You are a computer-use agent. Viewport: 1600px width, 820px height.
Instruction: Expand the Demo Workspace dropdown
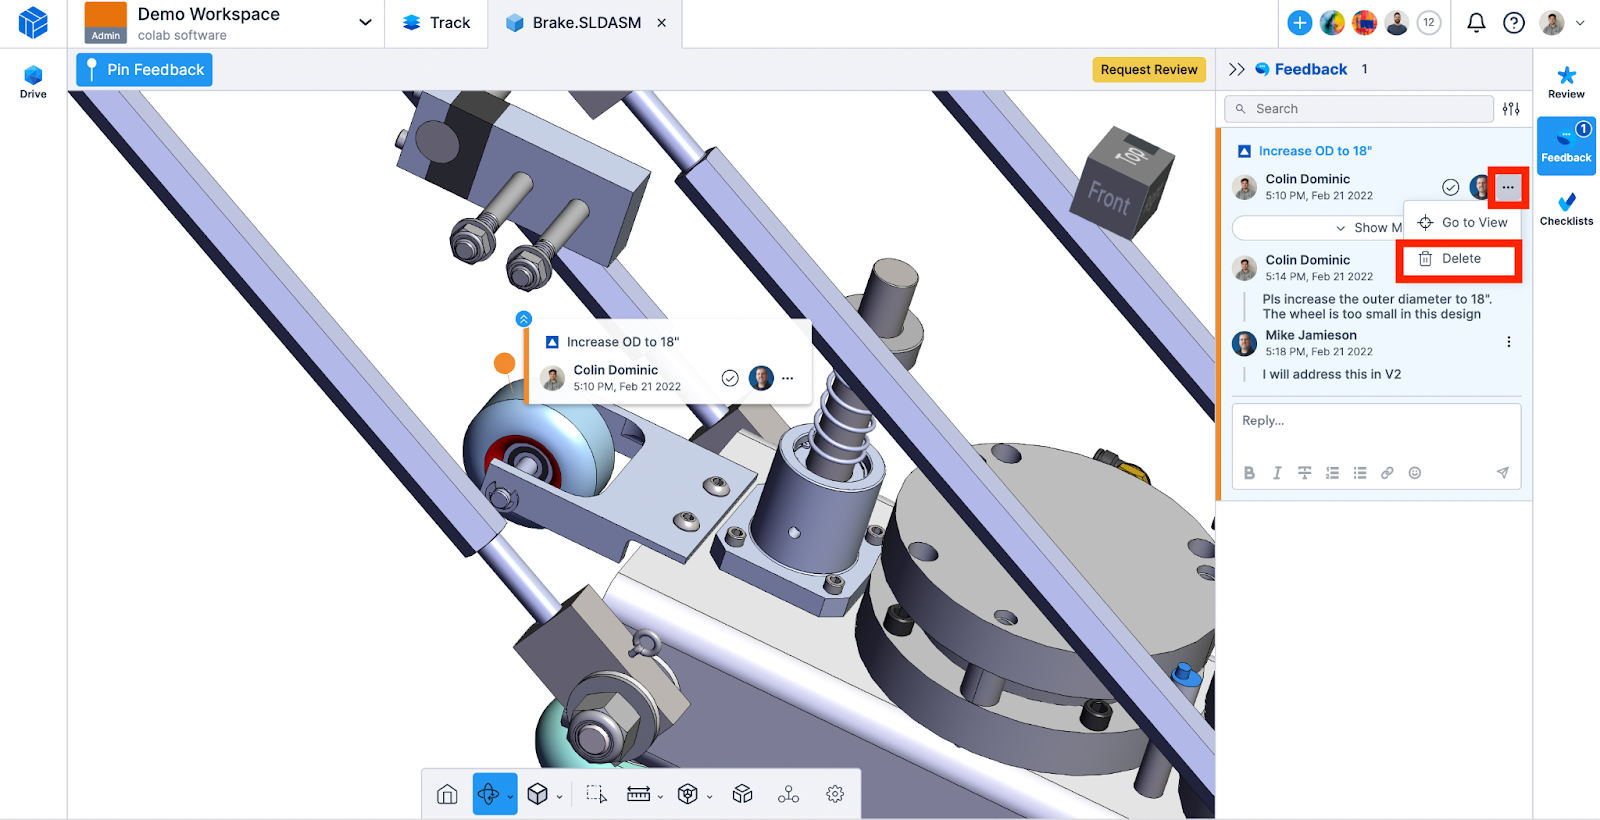(x=365, y=23)
